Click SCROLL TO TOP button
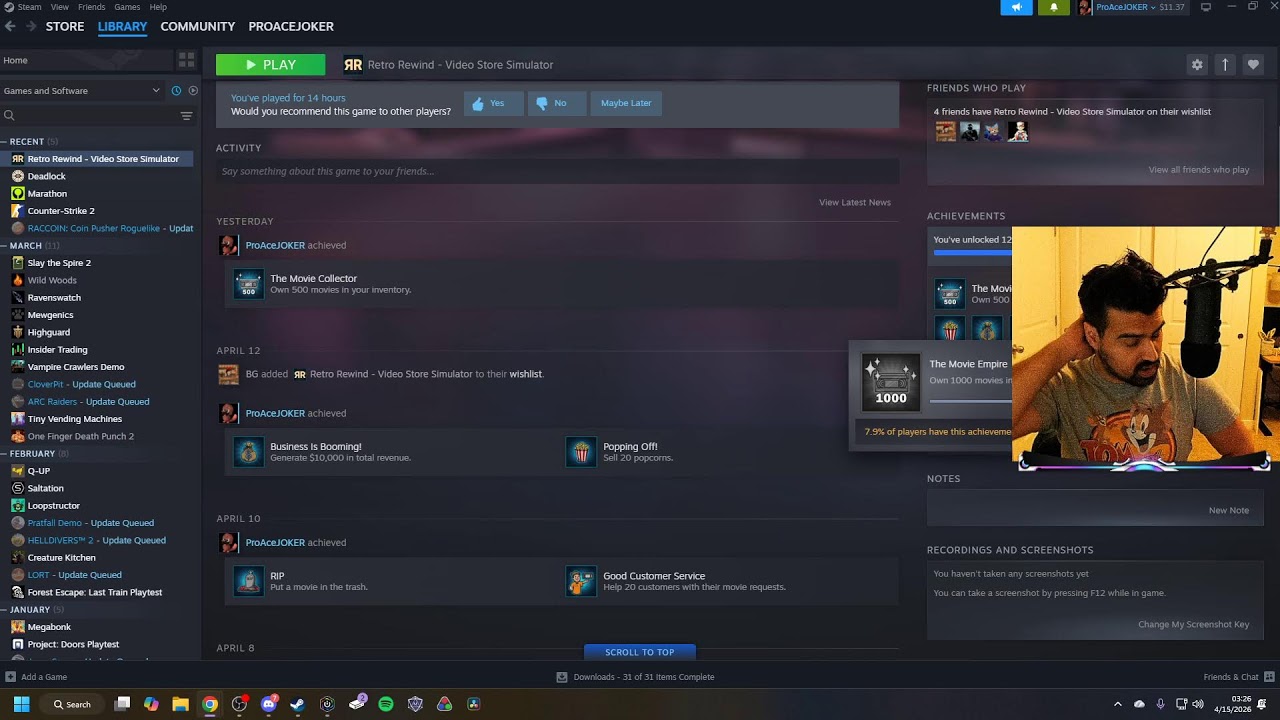The width and height of the screenshot is (1280, 720). point(640,652)
